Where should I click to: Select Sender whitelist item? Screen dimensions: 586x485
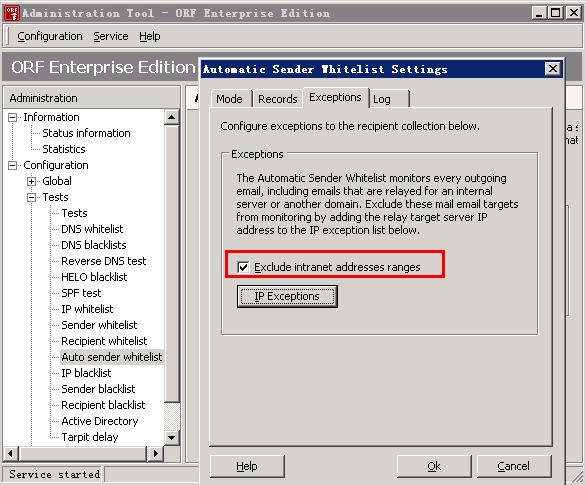99,325
